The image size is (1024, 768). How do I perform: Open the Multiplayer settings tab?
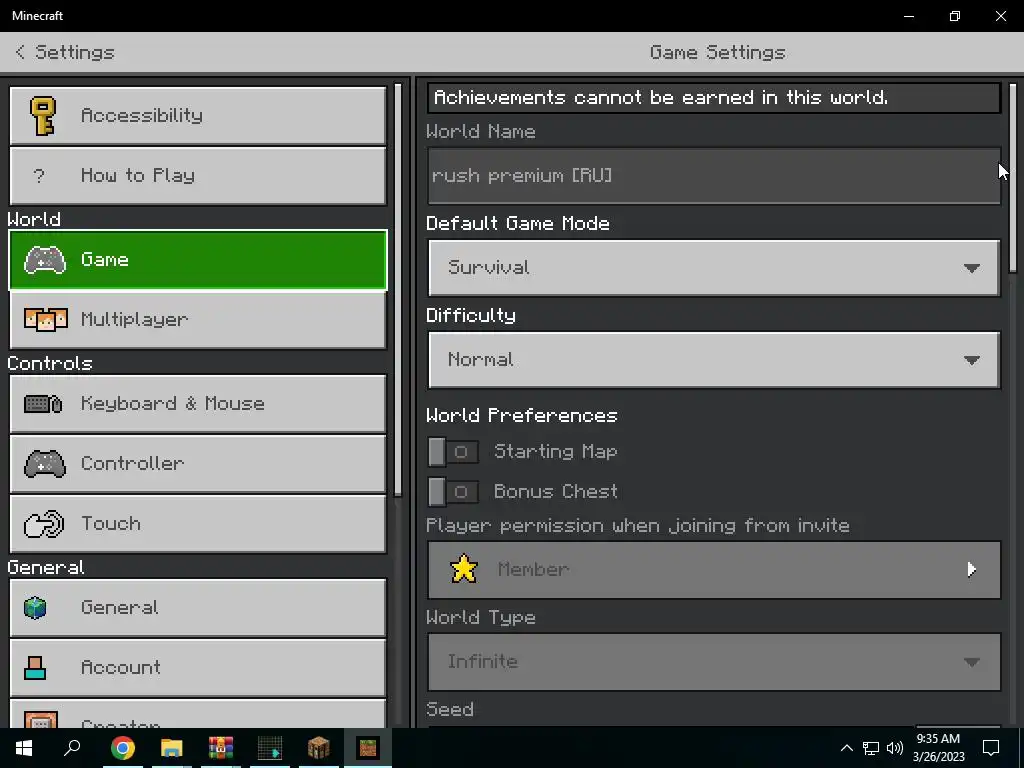click(198, 320)
